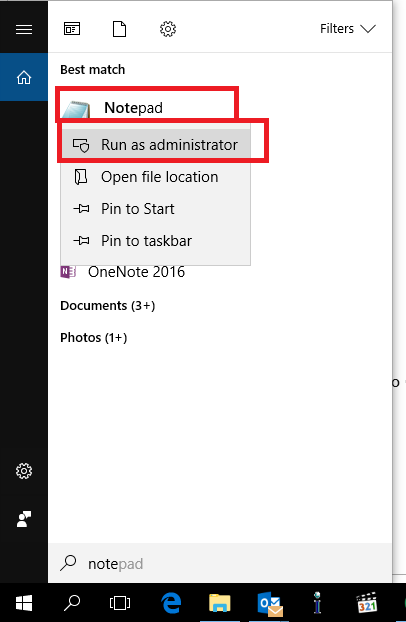The image size is (406, 622).
Task: Open the sidebar Settings gear
Action: 24,471
